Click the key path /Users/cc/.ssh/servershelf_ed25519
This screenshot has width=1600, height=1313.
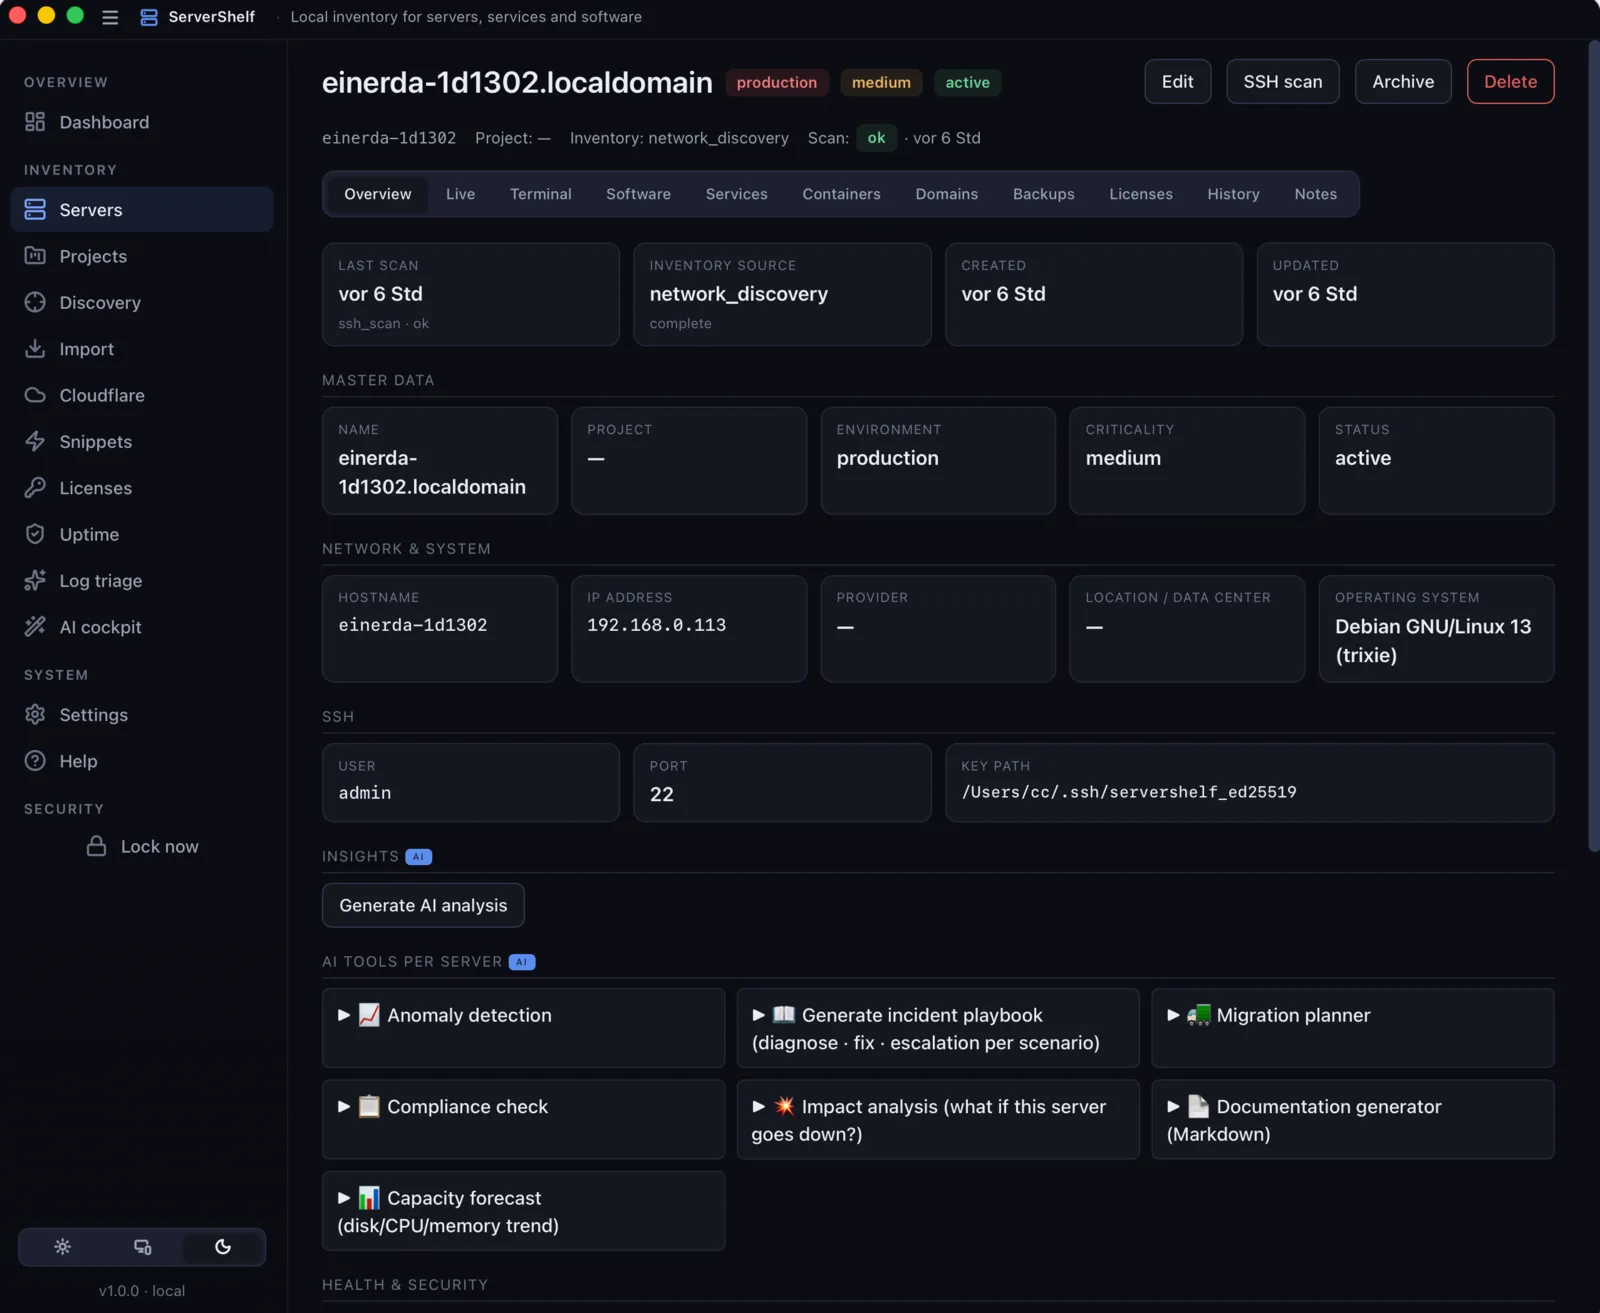click(x=1129, y=792)
